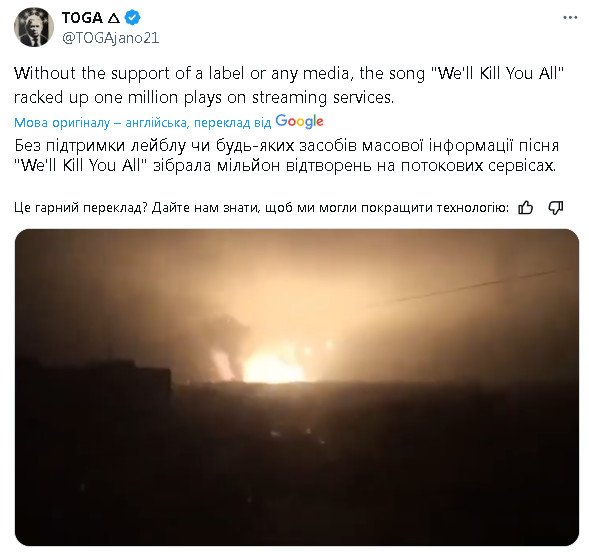Open TOGA's profile avatar picture
Screen dimensions: 589x552
pos(33,27)
